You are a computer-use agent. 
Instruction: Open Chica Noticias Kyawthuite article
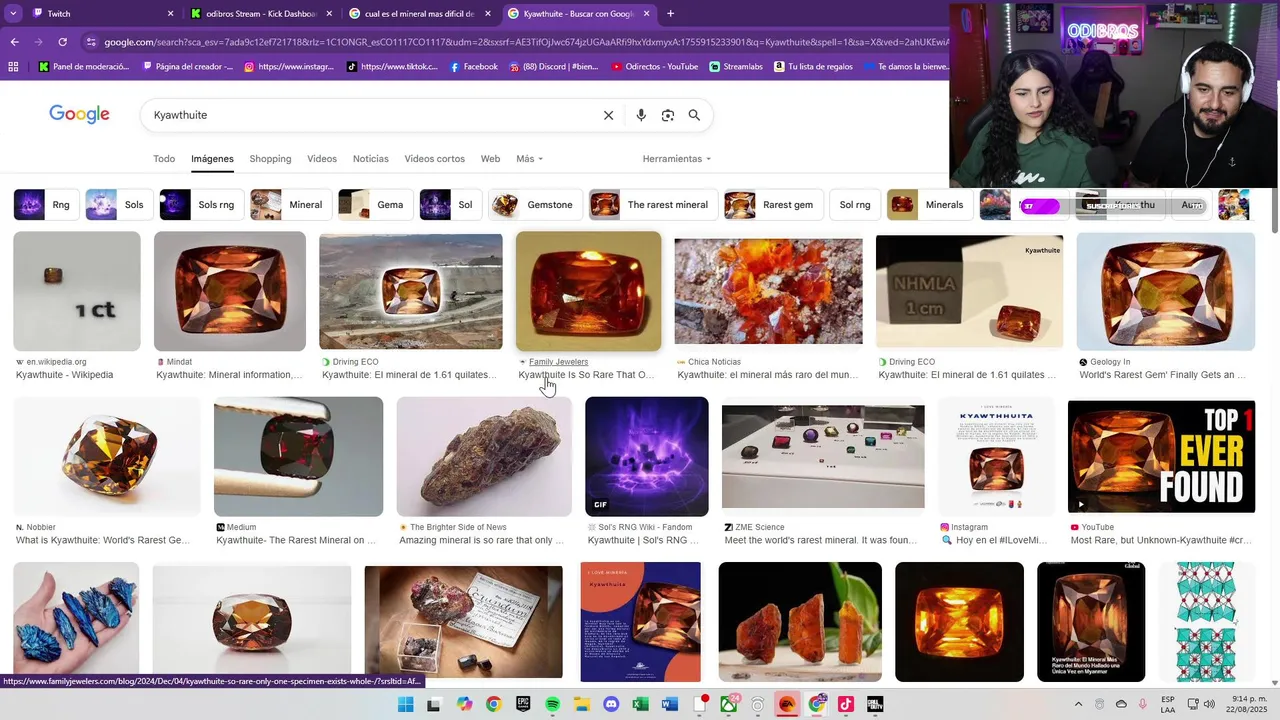click(767, 375)
